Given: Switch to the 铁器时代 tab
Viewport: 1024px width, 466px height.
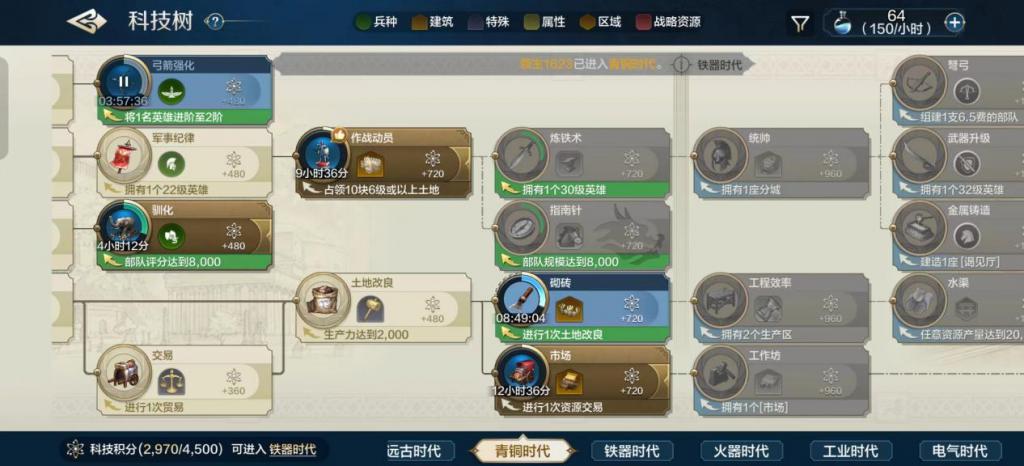Looking at the screenshot, I should tap(631, 450).
